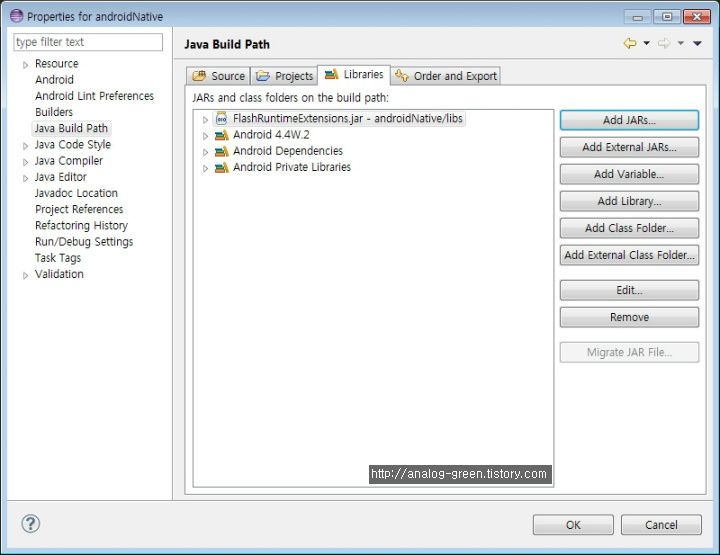Focus the type filter text field

[x=88, y=42]
